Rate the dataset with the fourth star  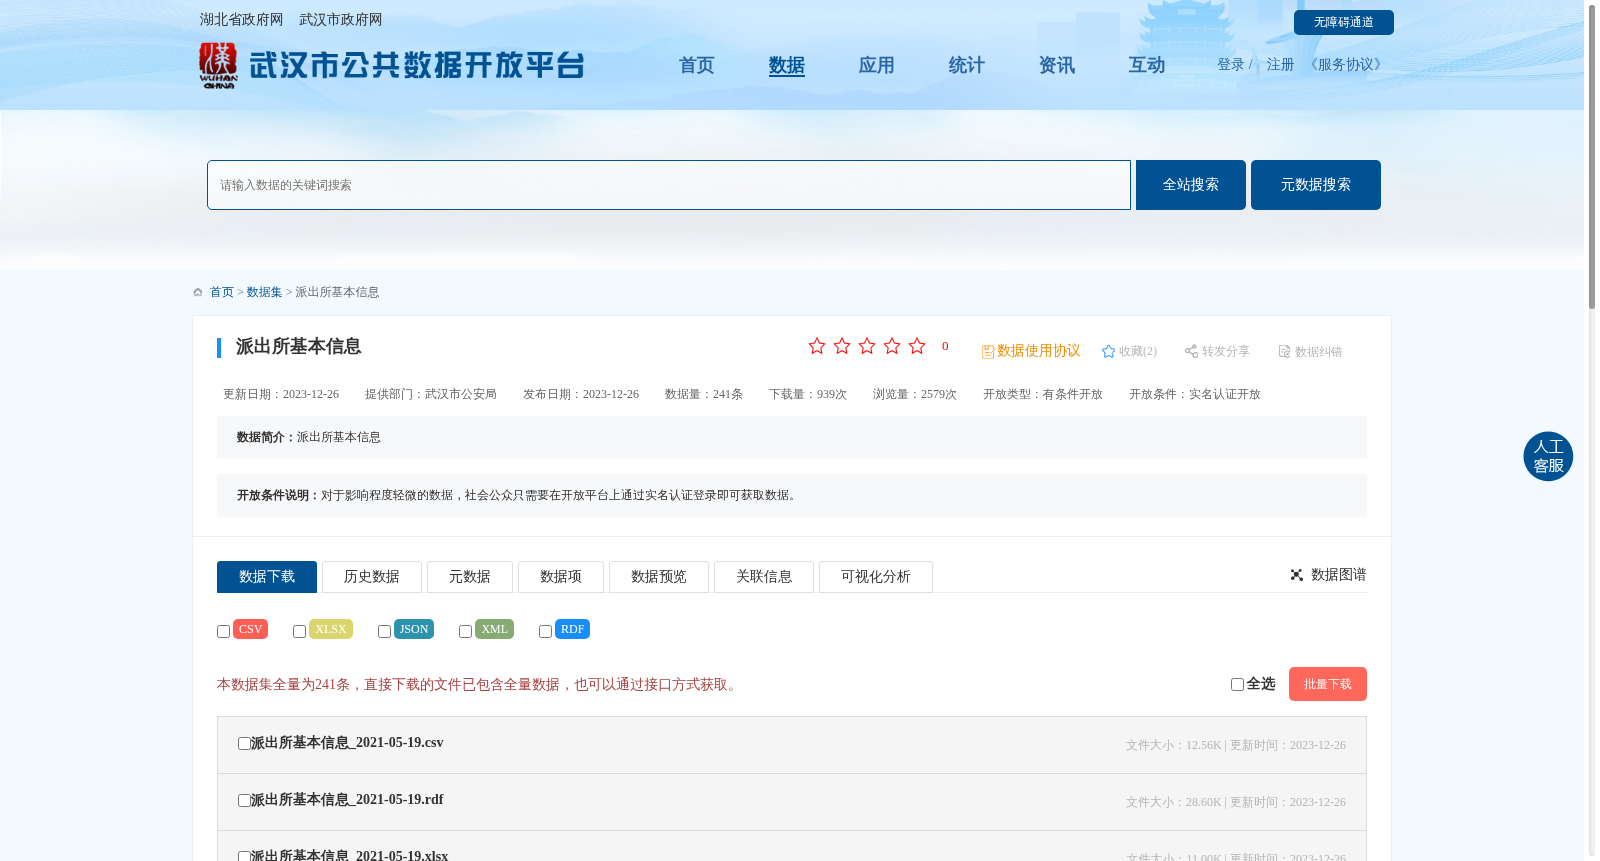click(x=892, y=346)
